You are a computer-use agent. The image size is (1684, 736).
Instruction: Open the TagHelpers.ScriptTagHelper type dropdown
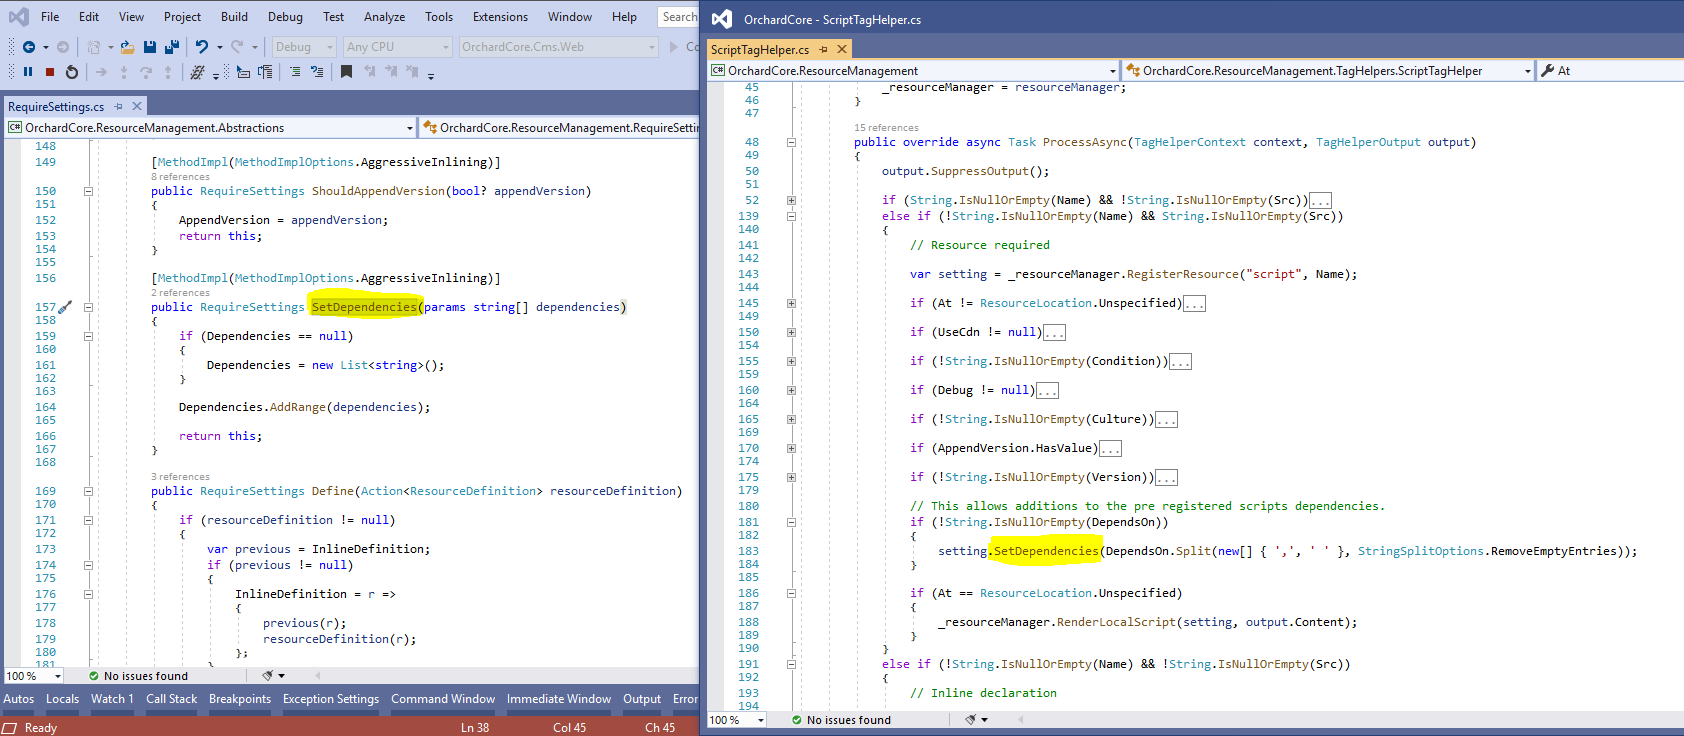[x=1329, y=71]
